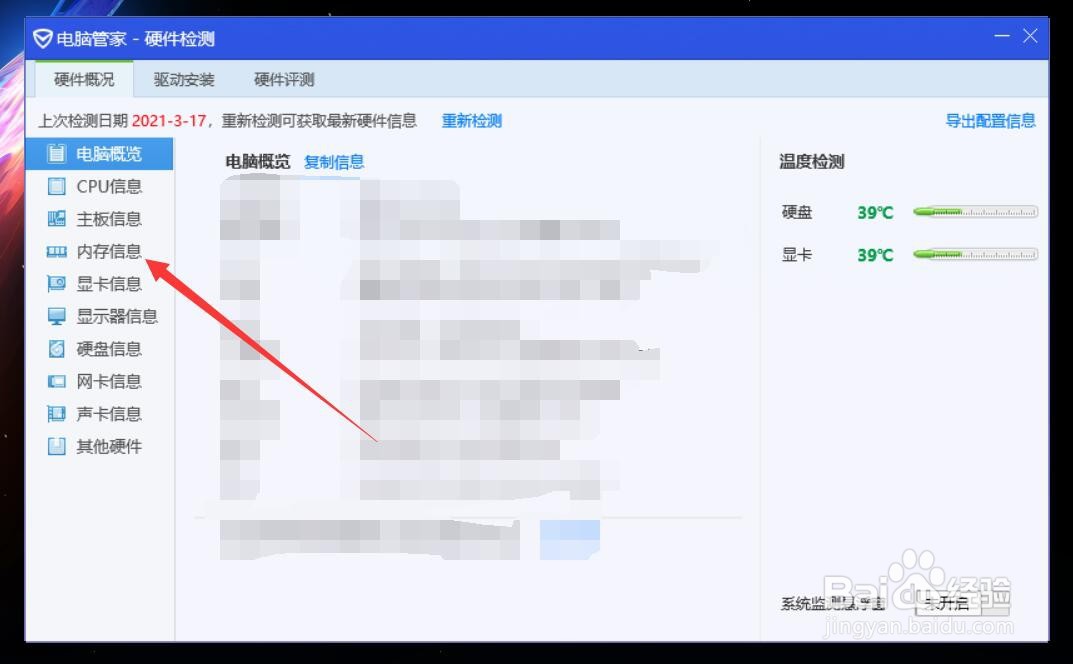View 网卡信息 section
The height and width of the screenshot is (664, 1073).
pyautogui.click(x=99, y=381)
